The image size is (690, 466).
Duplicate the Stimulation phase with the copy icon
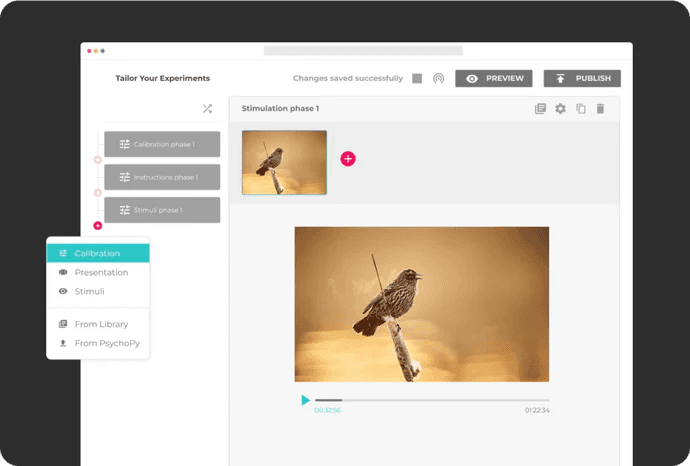581,109
